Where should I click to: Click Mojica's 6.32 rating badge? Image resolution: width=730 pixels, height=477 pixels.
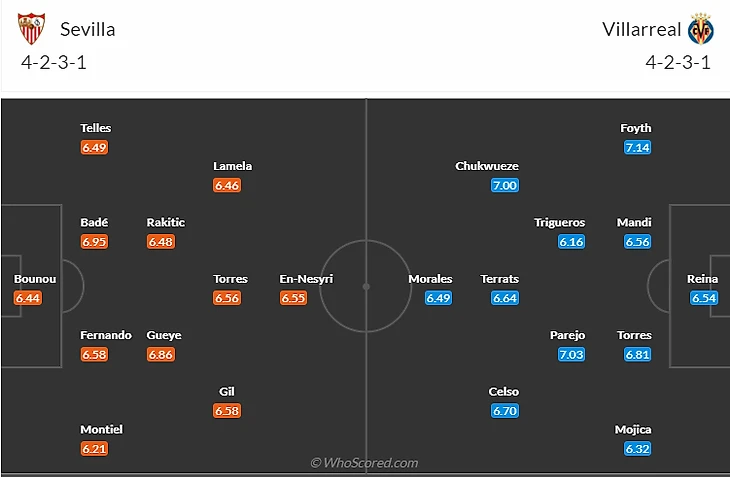coord(637,448)
